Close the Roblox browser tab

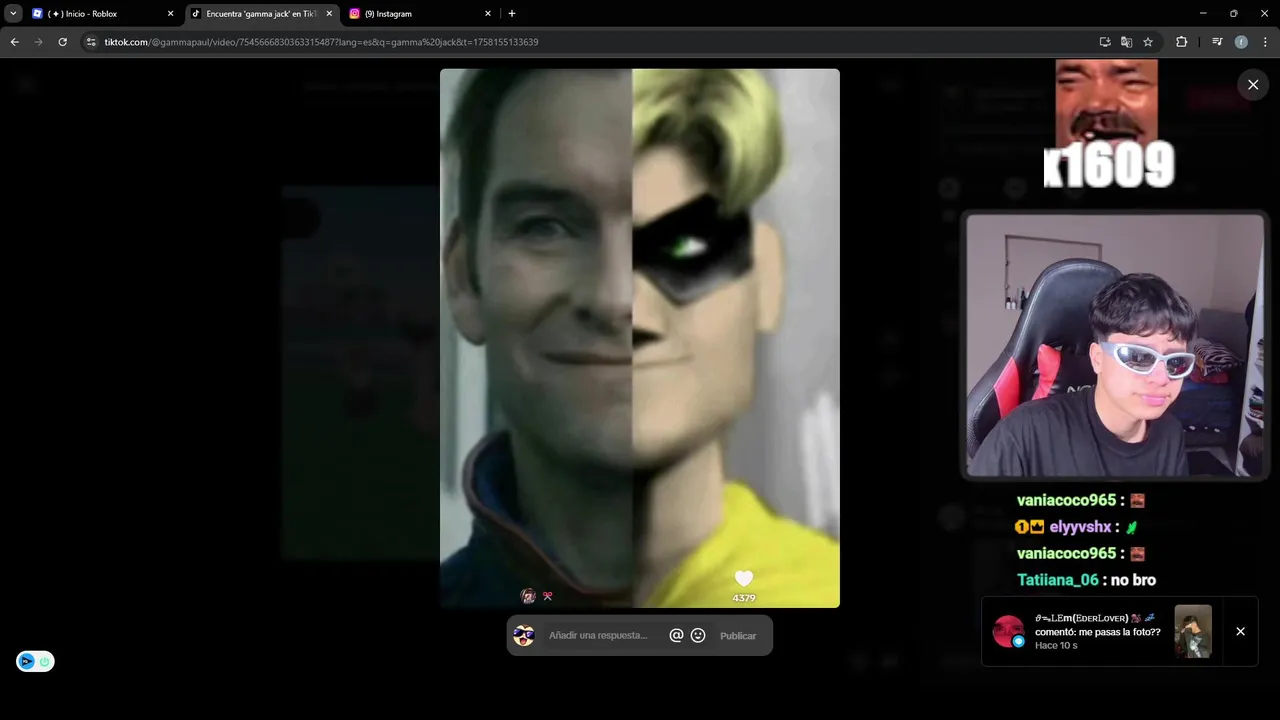(x=170, y=14)
